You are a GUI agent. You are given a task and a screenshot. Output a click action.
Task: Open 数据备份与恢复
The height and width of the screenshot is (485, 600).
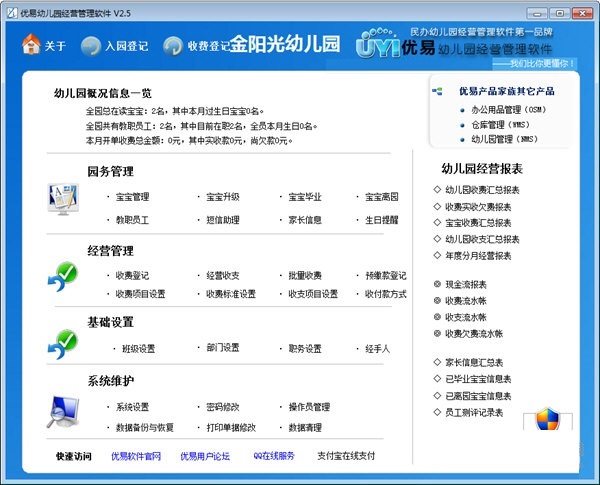(145, 427)
